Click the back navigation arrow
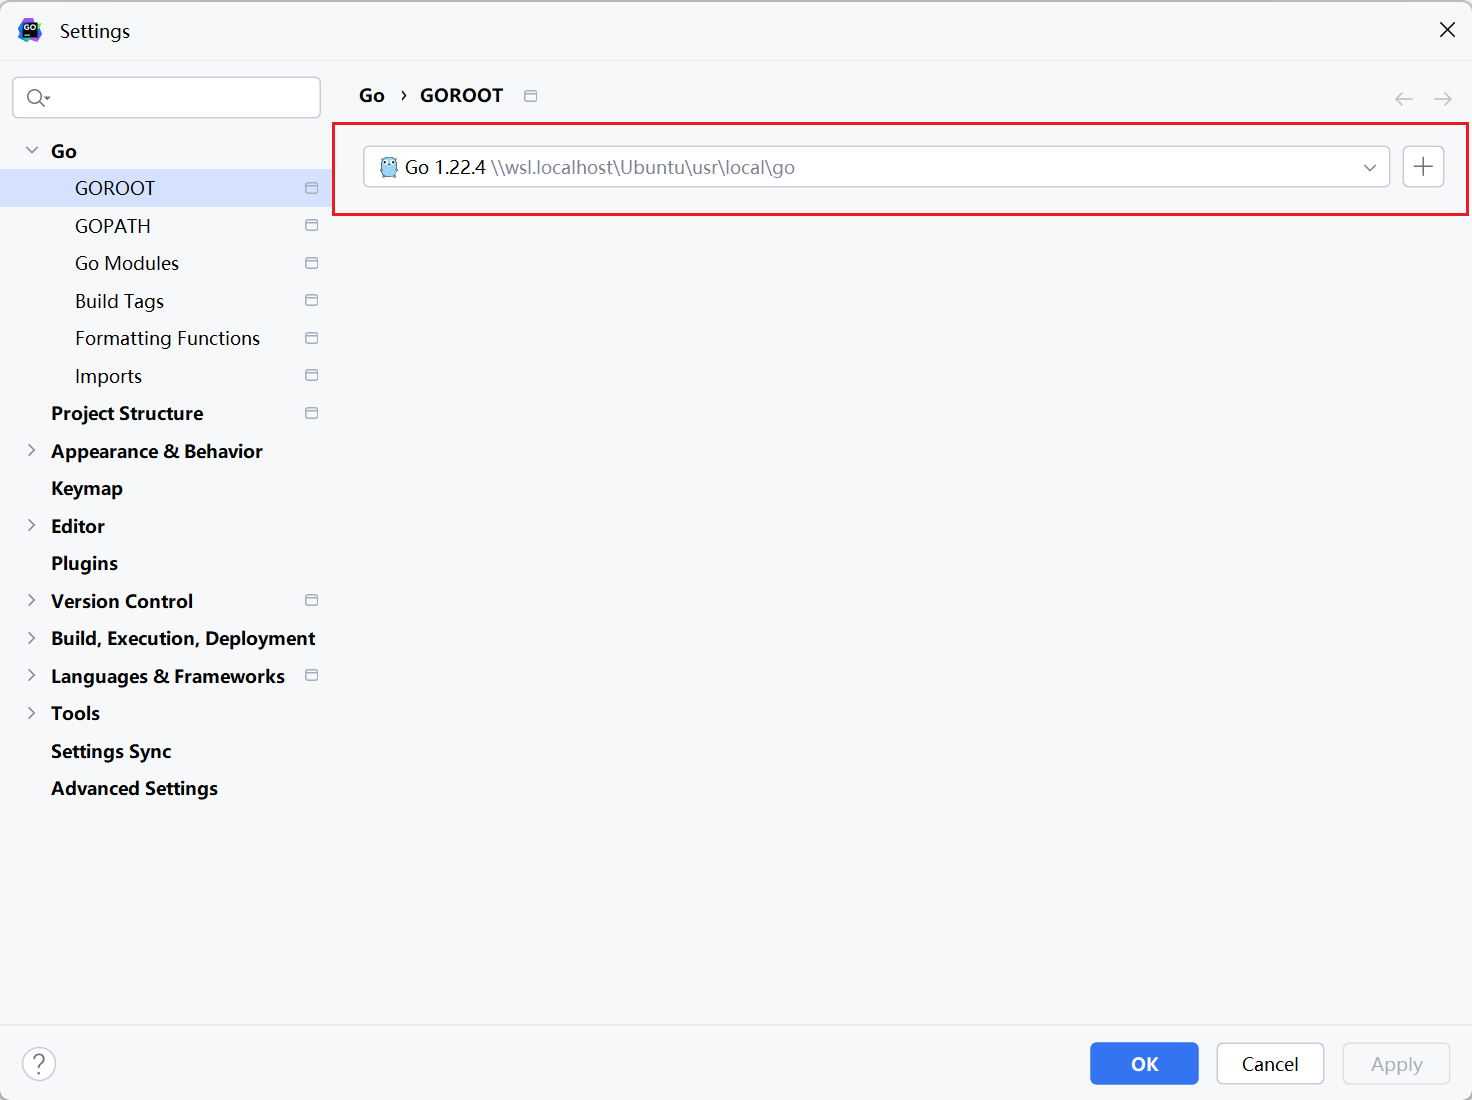 pyautogui.click(x=1404, y=98)
